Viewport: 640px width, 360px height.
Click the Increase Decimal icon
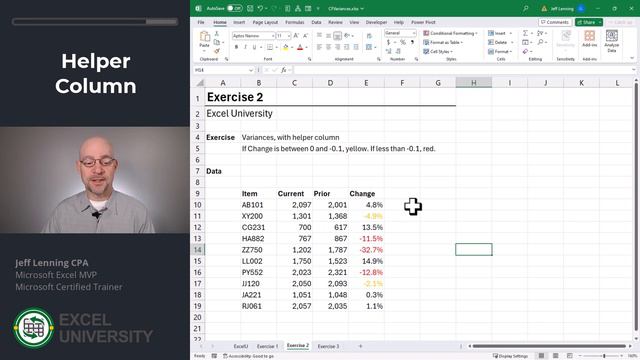[x=389, y=51]
